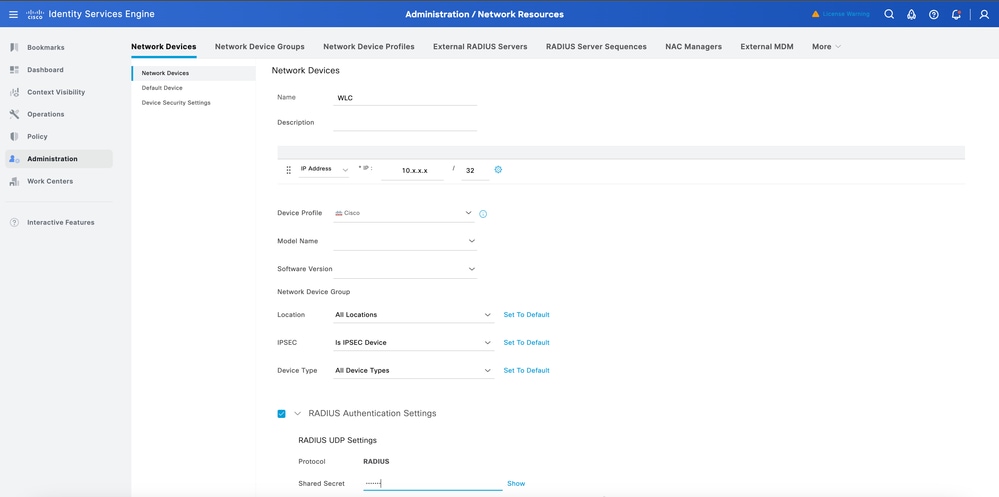Uncheck RADIUS Authentication Settings checkbox
Screen dimensions: 999x497
pos(281,413)
